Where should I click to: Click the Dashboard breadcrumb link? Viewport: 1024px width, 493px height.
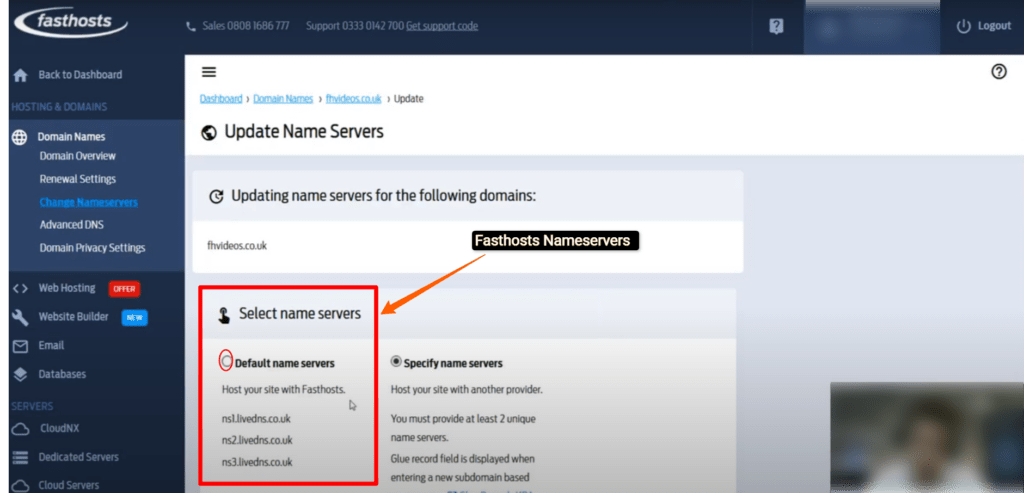[x=221, y=99]
